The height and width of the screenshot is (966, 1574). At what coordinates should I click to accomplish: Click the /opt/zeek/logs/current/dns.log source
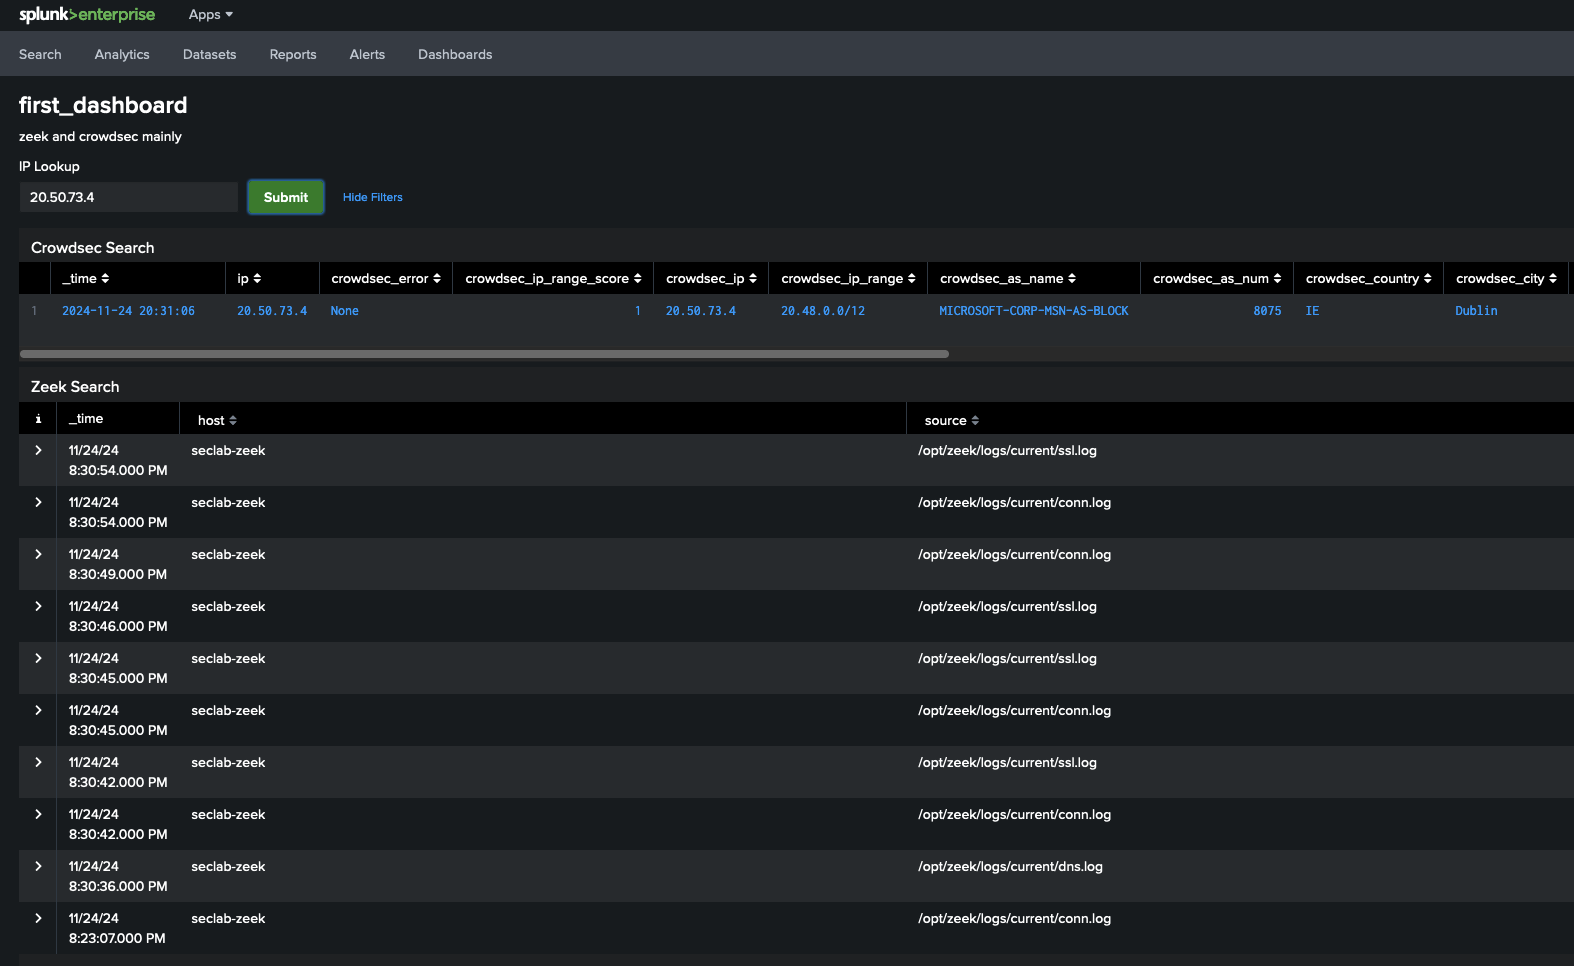(1010, 867)
